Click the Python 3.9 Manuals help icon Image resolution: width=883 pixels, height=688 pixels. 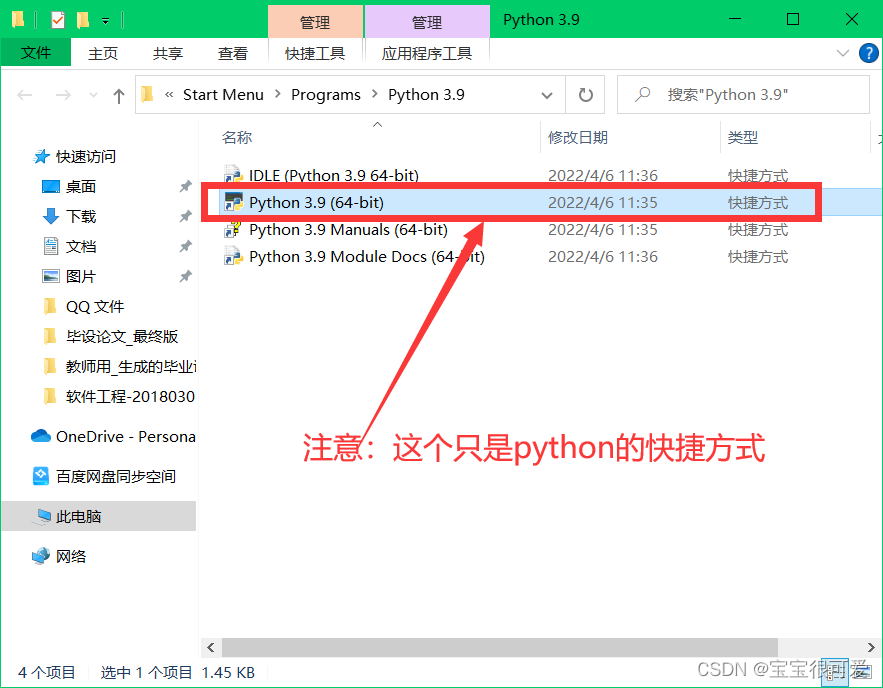pos(233,230)
